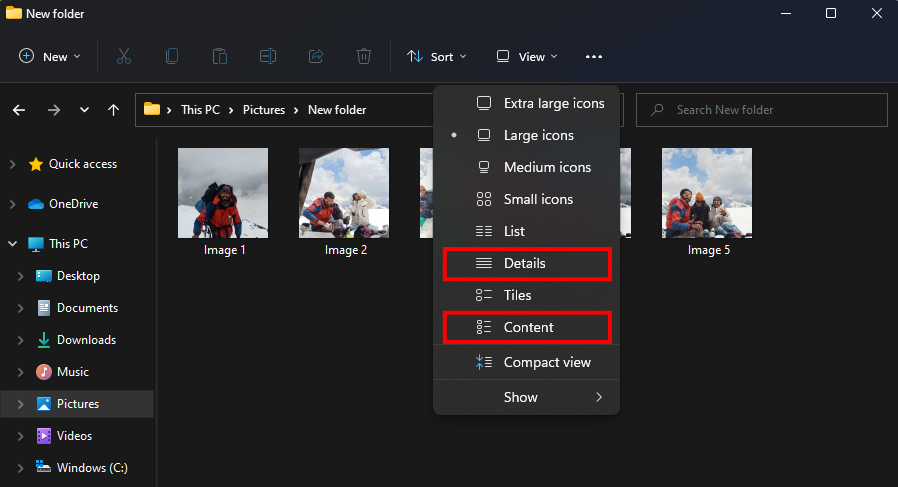This screenshot has height=487, width=898.
Task: Select Content from the View menu
Action: coord(526,327)
